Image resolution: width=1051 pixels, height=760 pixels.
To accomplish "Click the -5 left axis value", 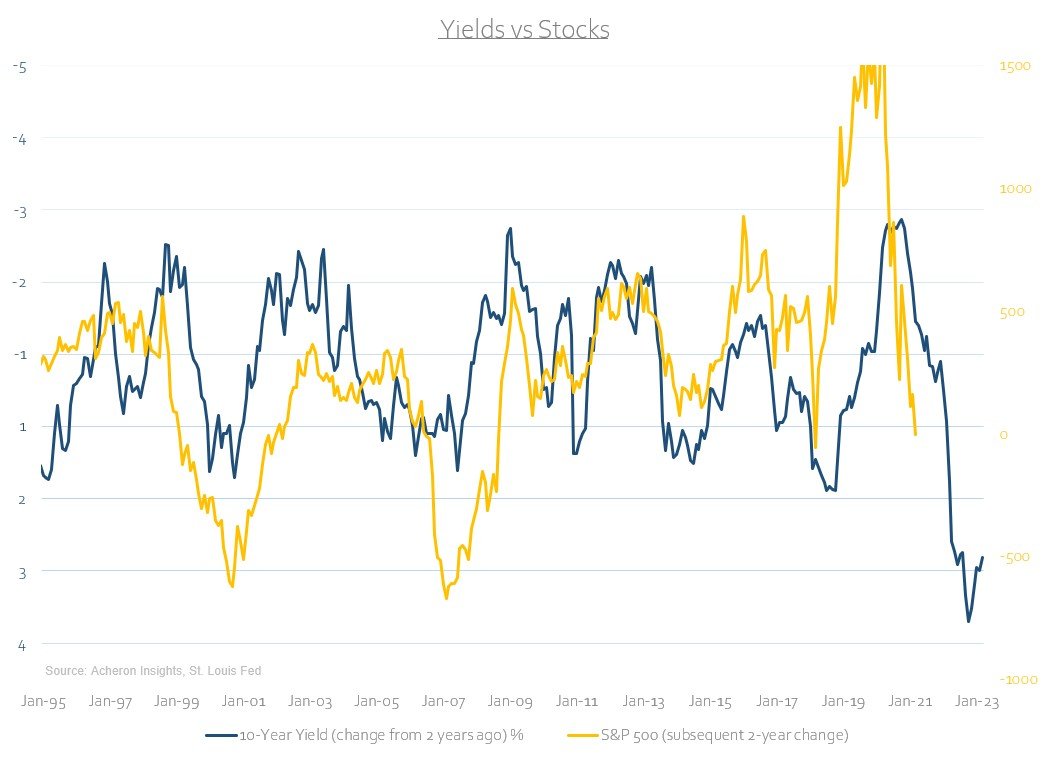I will tap(18, 66).
